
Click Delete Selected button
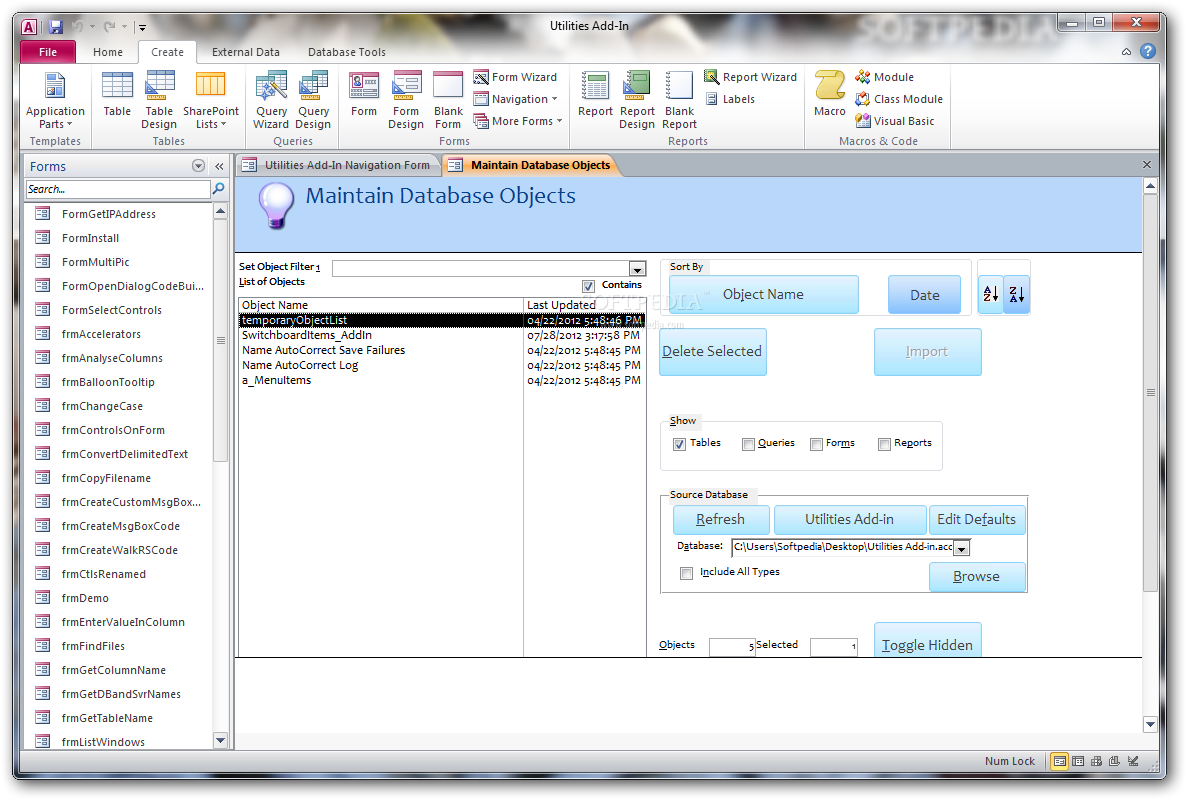[712, 351]
